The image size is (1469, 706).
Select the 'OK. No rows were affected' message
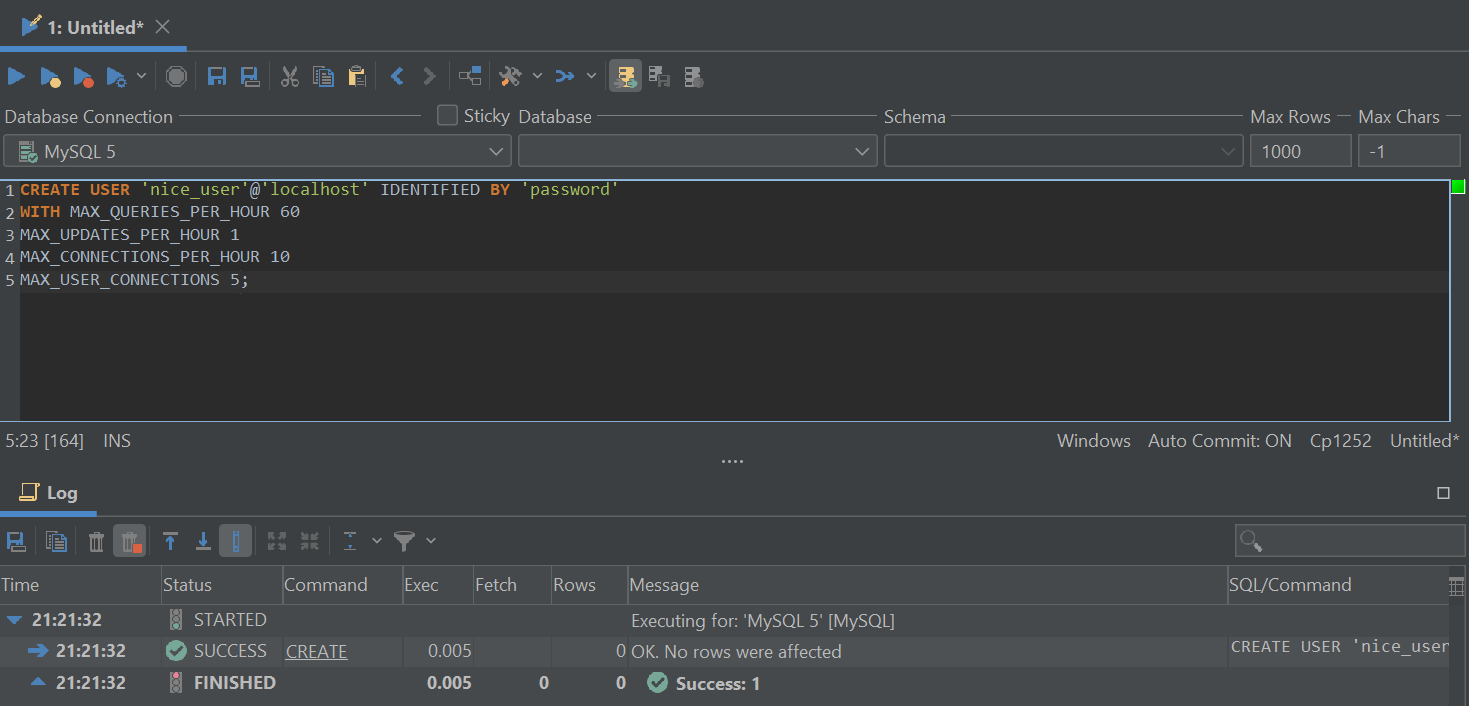pyautogui.click(x=736, y=652)
